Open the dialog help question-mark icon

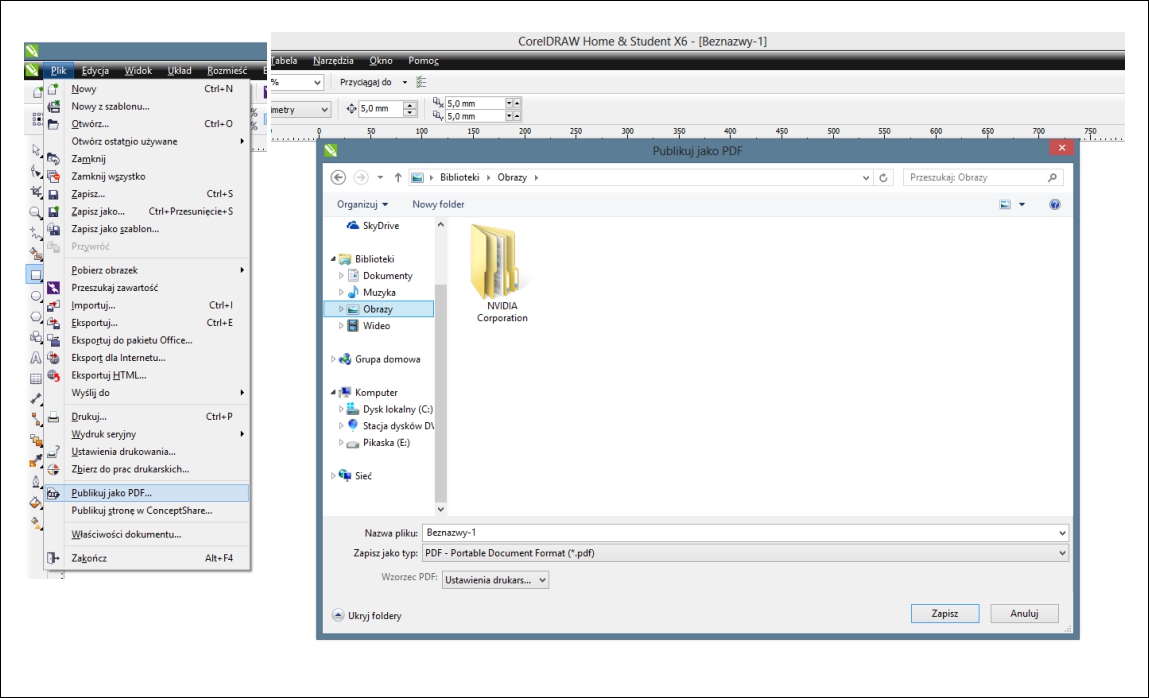[x=1054, y=204]
